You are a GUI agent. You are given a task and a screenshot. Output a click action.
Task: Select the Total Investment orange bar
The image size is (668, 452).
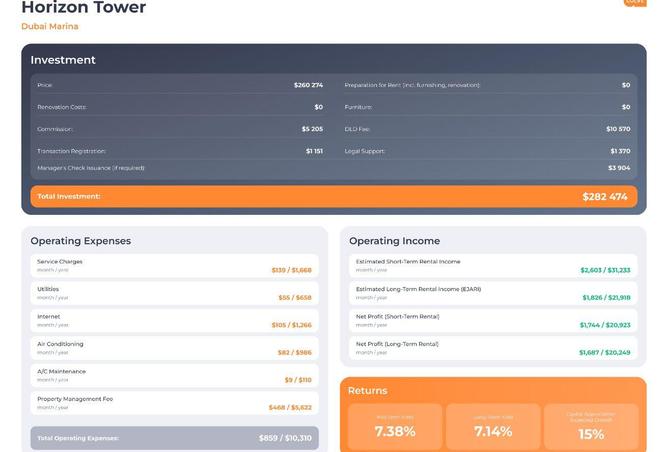tap(333, 196)
